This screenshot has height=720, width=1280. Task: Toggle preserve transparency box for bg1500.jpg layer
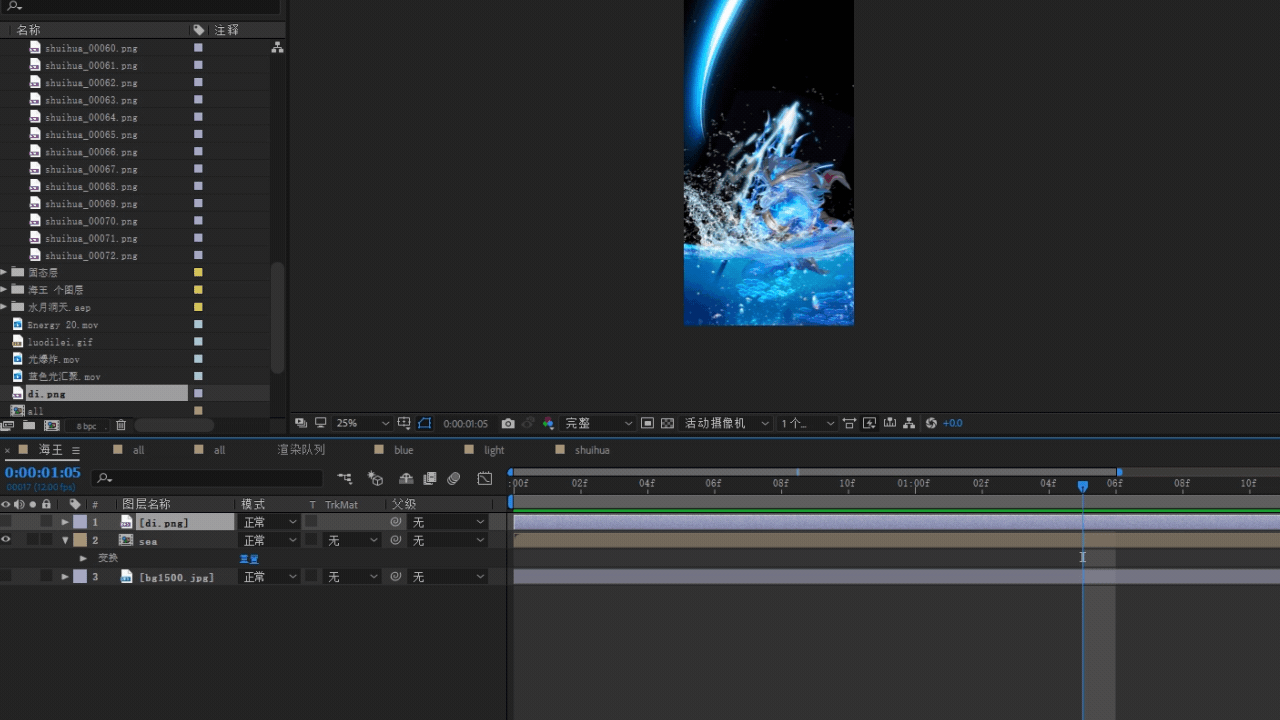311,576
